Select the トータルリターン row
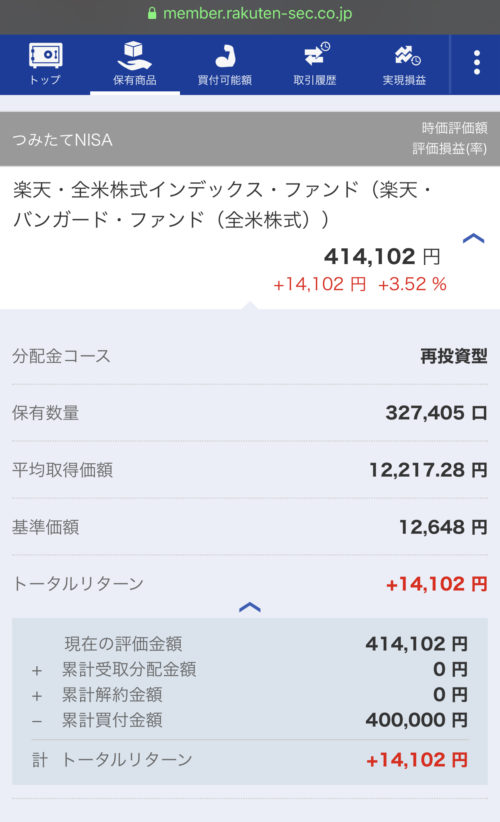This screenshot has width=500, height=822. pos(250,583)
